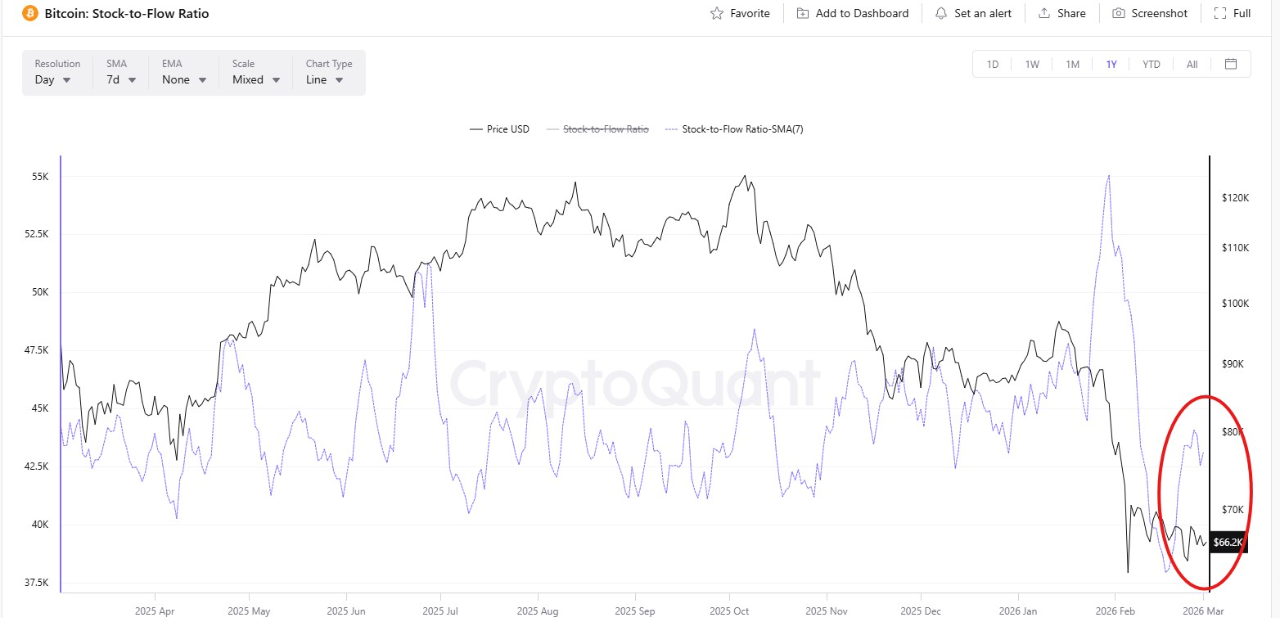1280x618 pixels.
Task: Open the Chart Type Line dropdown
Action: 325,80
